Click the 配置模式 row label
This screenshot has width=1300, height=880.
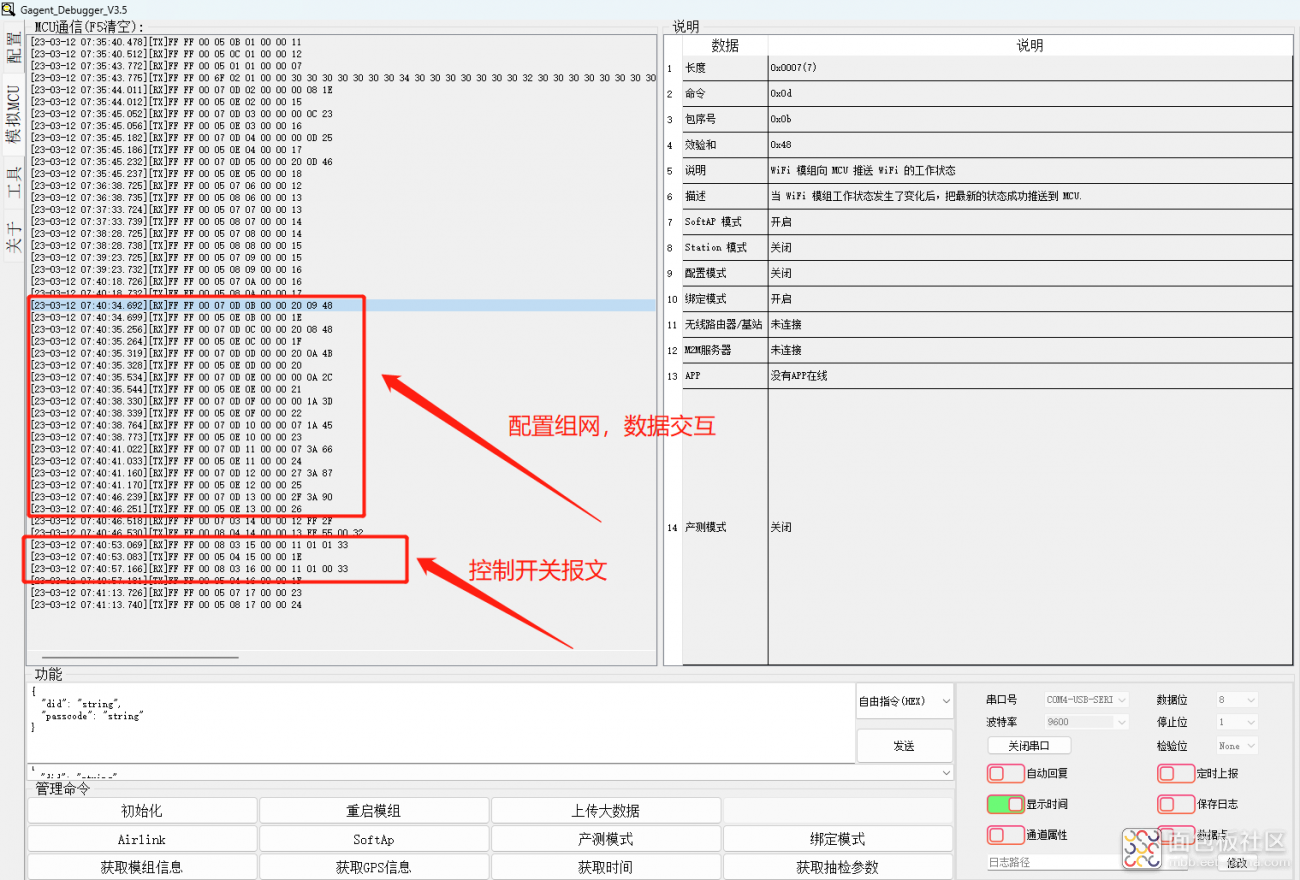tap(725, 273)
